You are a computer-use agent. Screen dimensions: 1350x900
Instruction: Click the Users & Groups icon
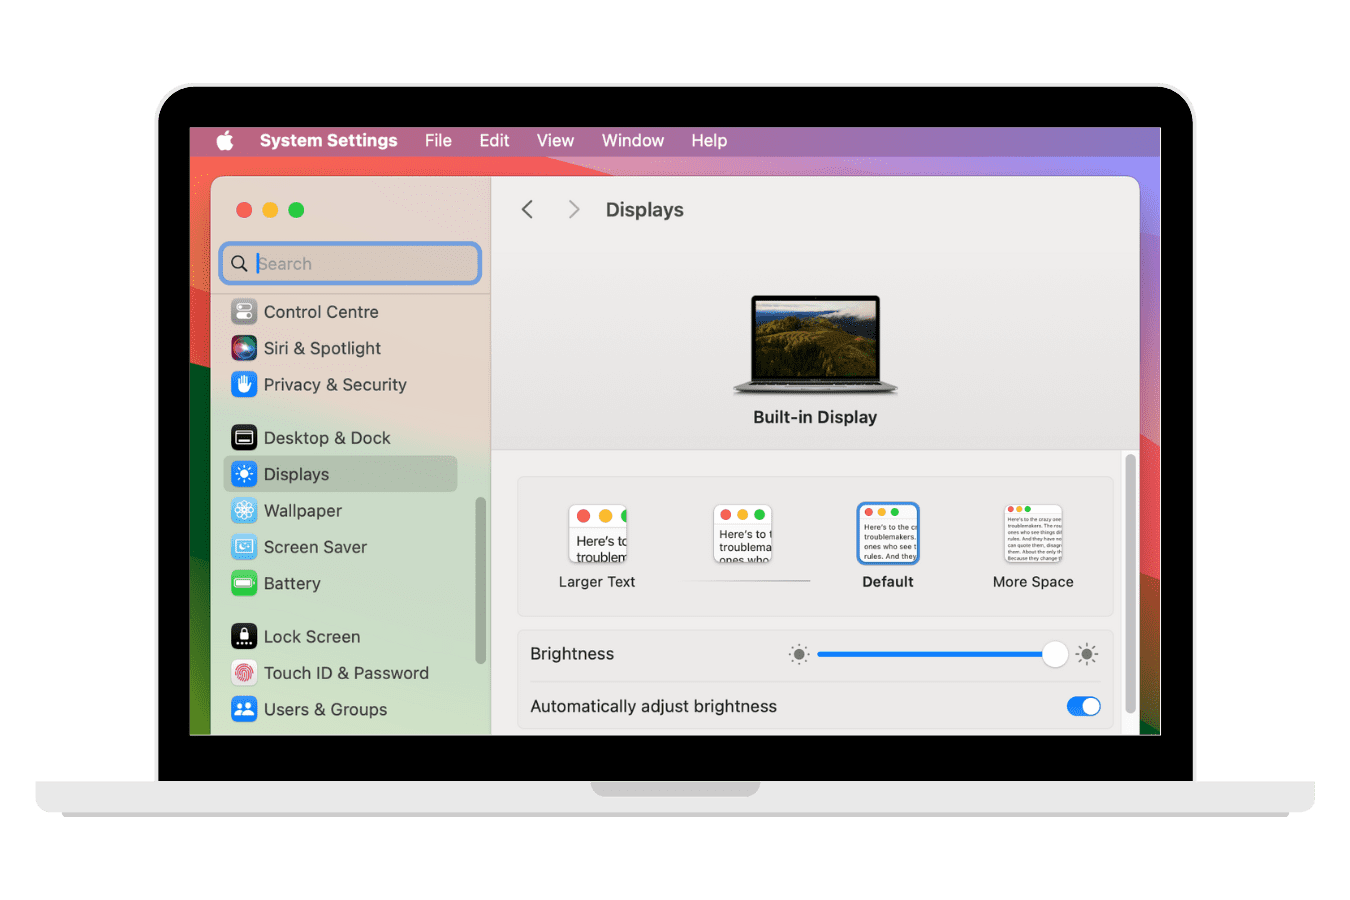tap(244, 709)
